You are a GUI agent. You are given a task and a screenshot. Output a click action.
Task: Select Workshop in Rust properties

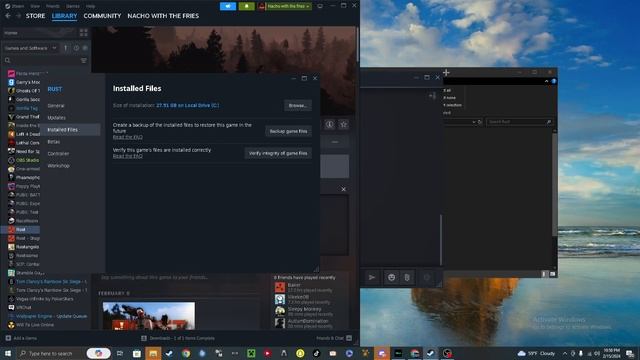pyautogui.click(x=58, y=166)
